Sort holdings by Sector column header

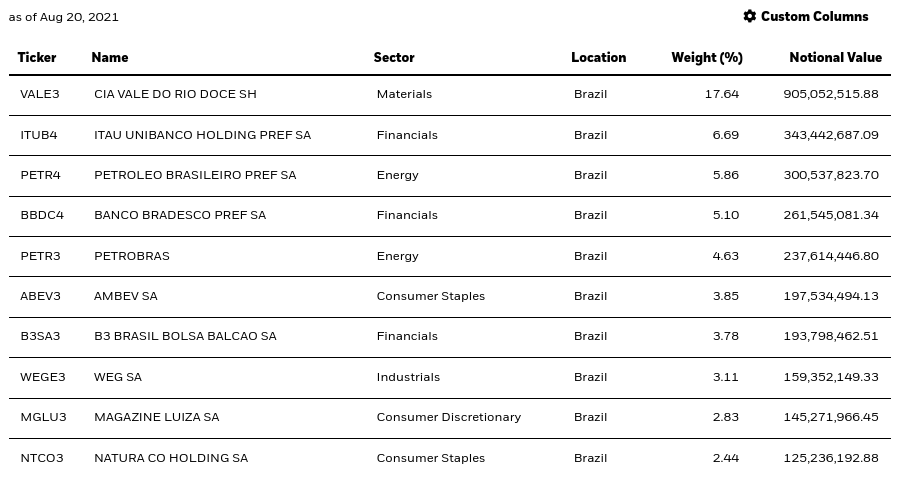[x=394, y=57]
